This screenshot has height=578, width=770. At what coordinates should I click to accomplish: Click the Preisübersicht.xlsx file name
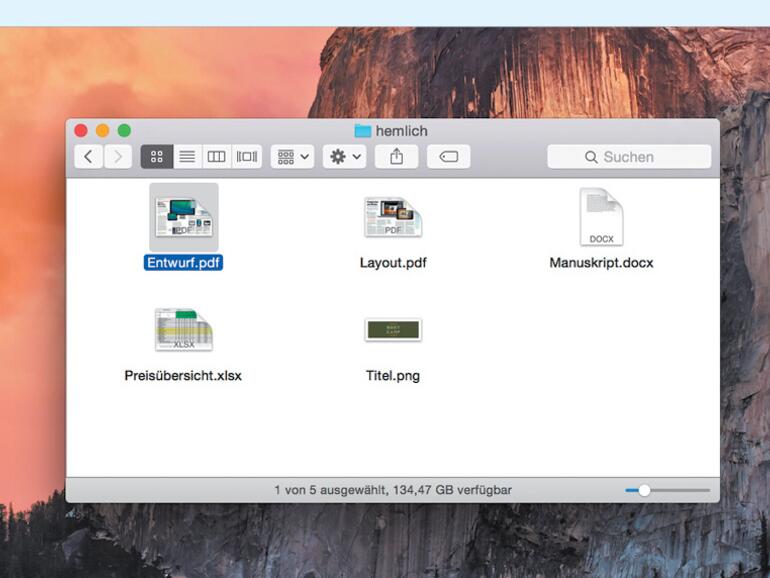pos(183,376)
